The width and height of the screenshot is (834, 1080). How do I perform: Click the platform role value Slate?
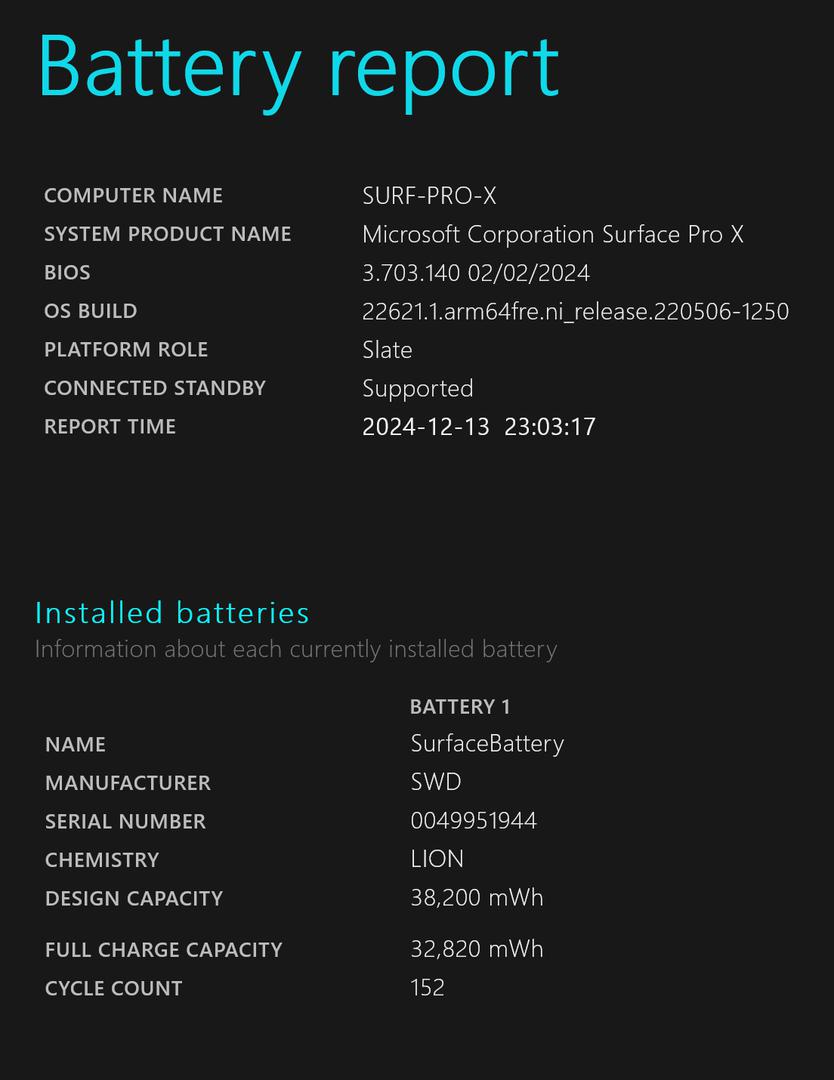[387, 350]
